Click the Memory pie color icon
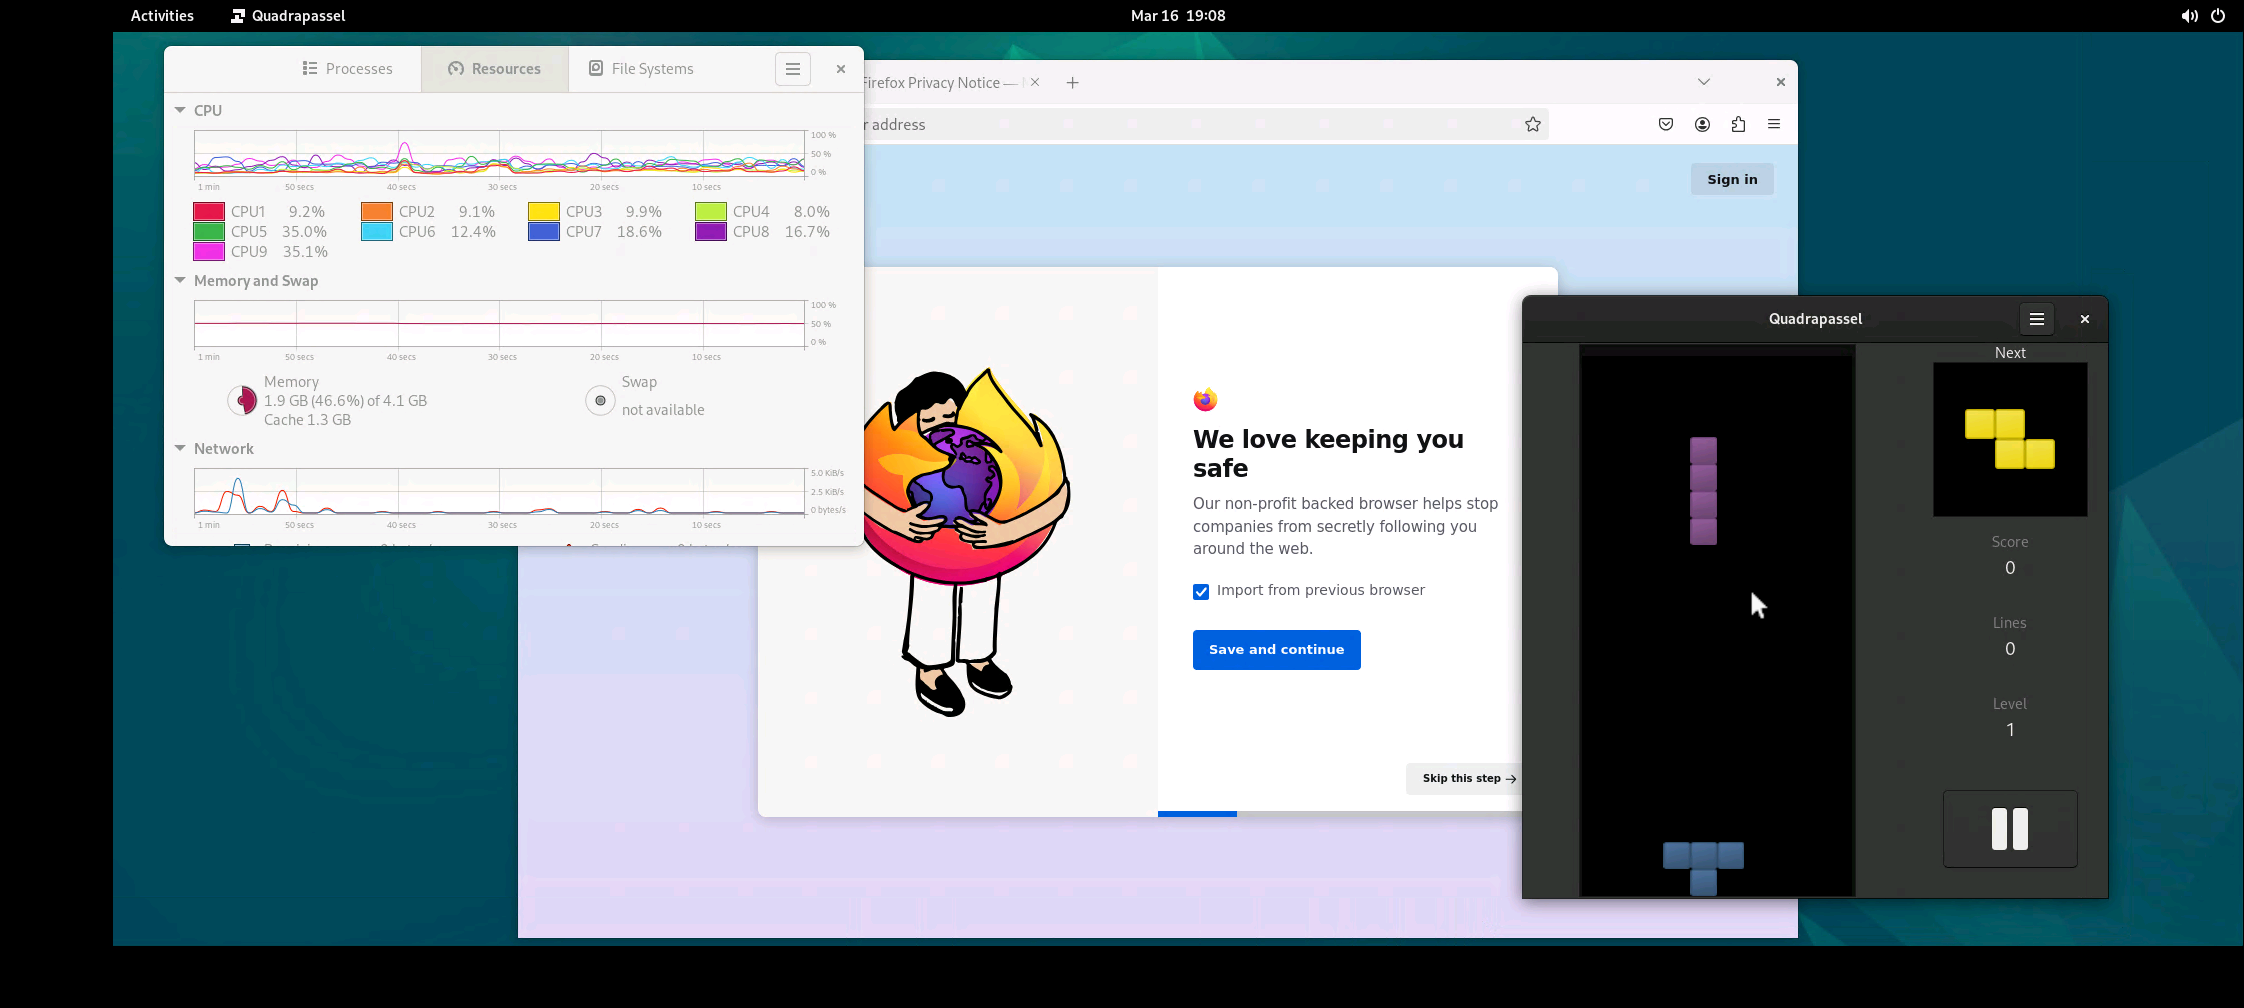Viewport: 2244px width, 1008px height. click(242, 400)
